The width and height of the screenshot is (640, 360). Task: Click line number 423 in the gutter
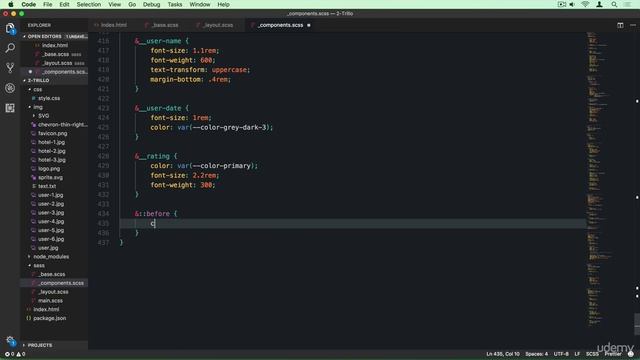pyautogui.click(x=103, y=108)
